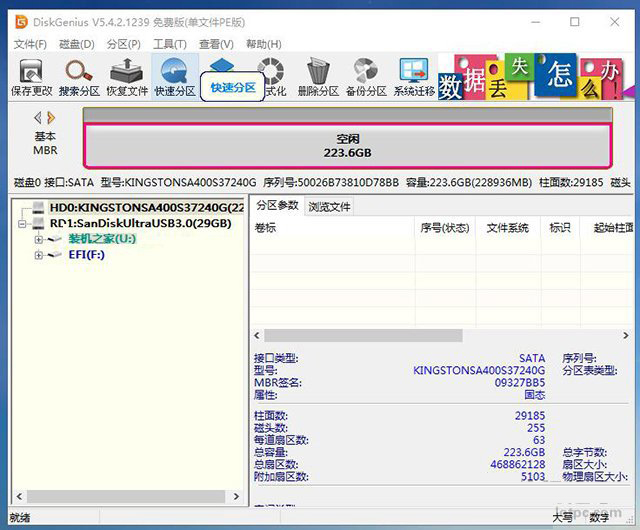This screenshot has height=530, width=640.
Task: Open the Search Partition (搜索分区) tool
Action: coord(79,77)
